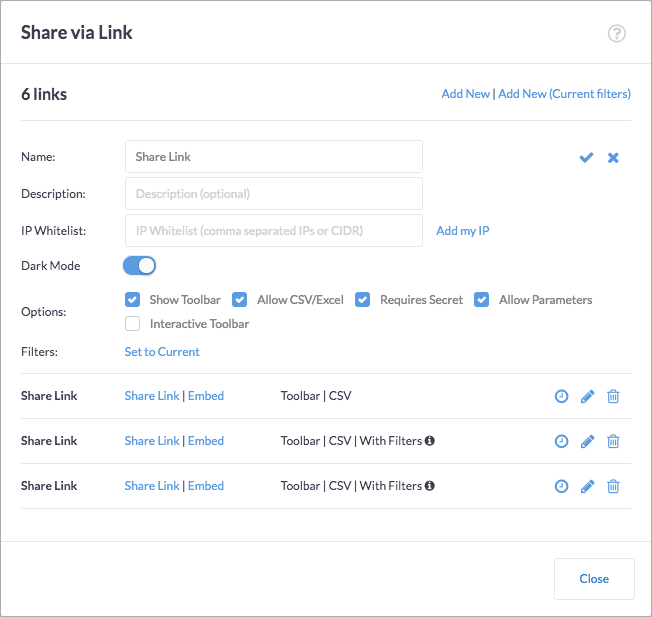Open the help question mark icon
This screenshot has width=652, height=617.
(616, 33)
